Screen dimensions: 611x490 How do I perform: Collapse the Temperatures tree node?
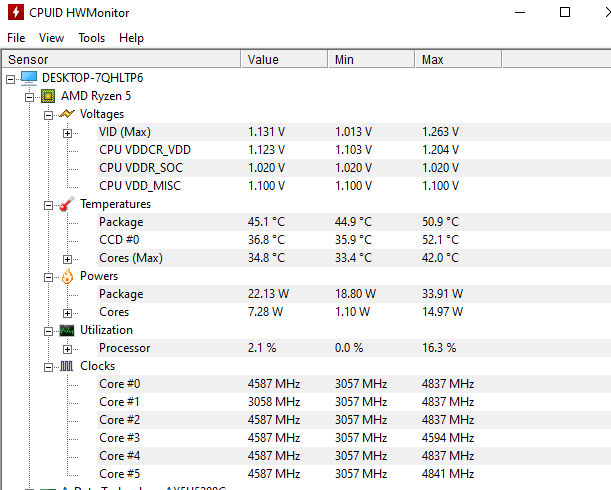[48, 204]
